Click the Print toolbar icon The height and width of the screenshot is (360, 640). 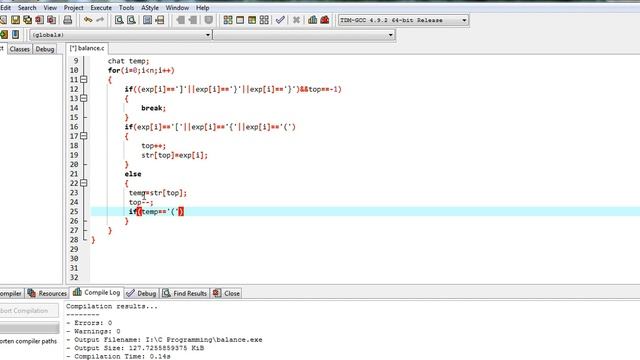coord(67,20)
